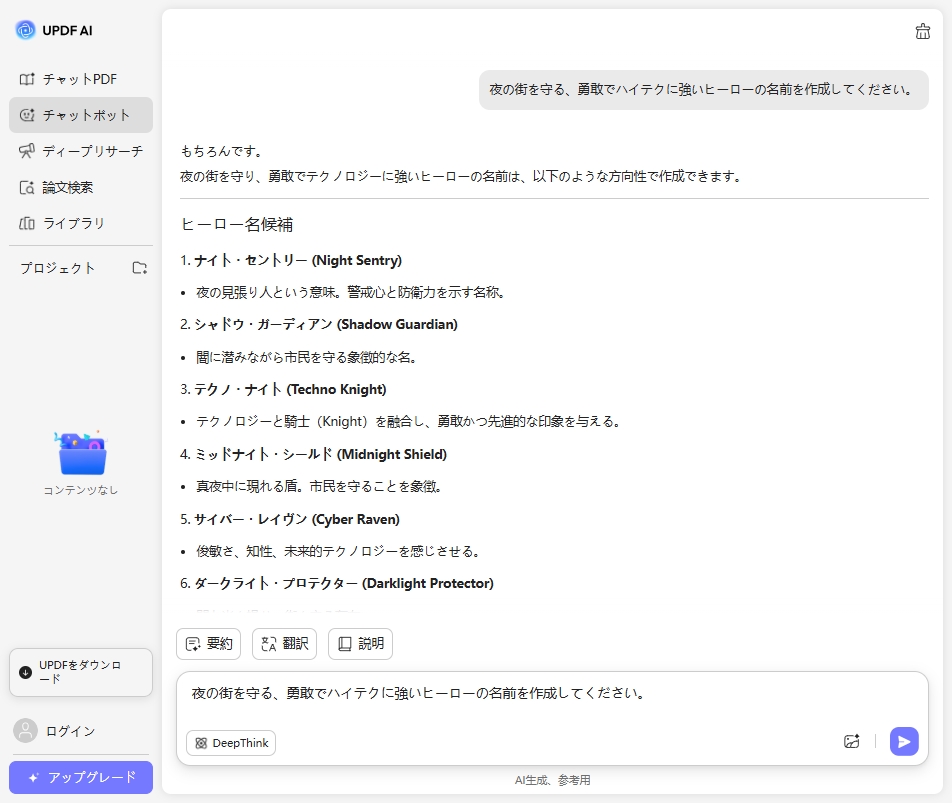Send the message with the arrow button
Image resolution: width=952 pixels, height=803 pixels.
(904, 742)
